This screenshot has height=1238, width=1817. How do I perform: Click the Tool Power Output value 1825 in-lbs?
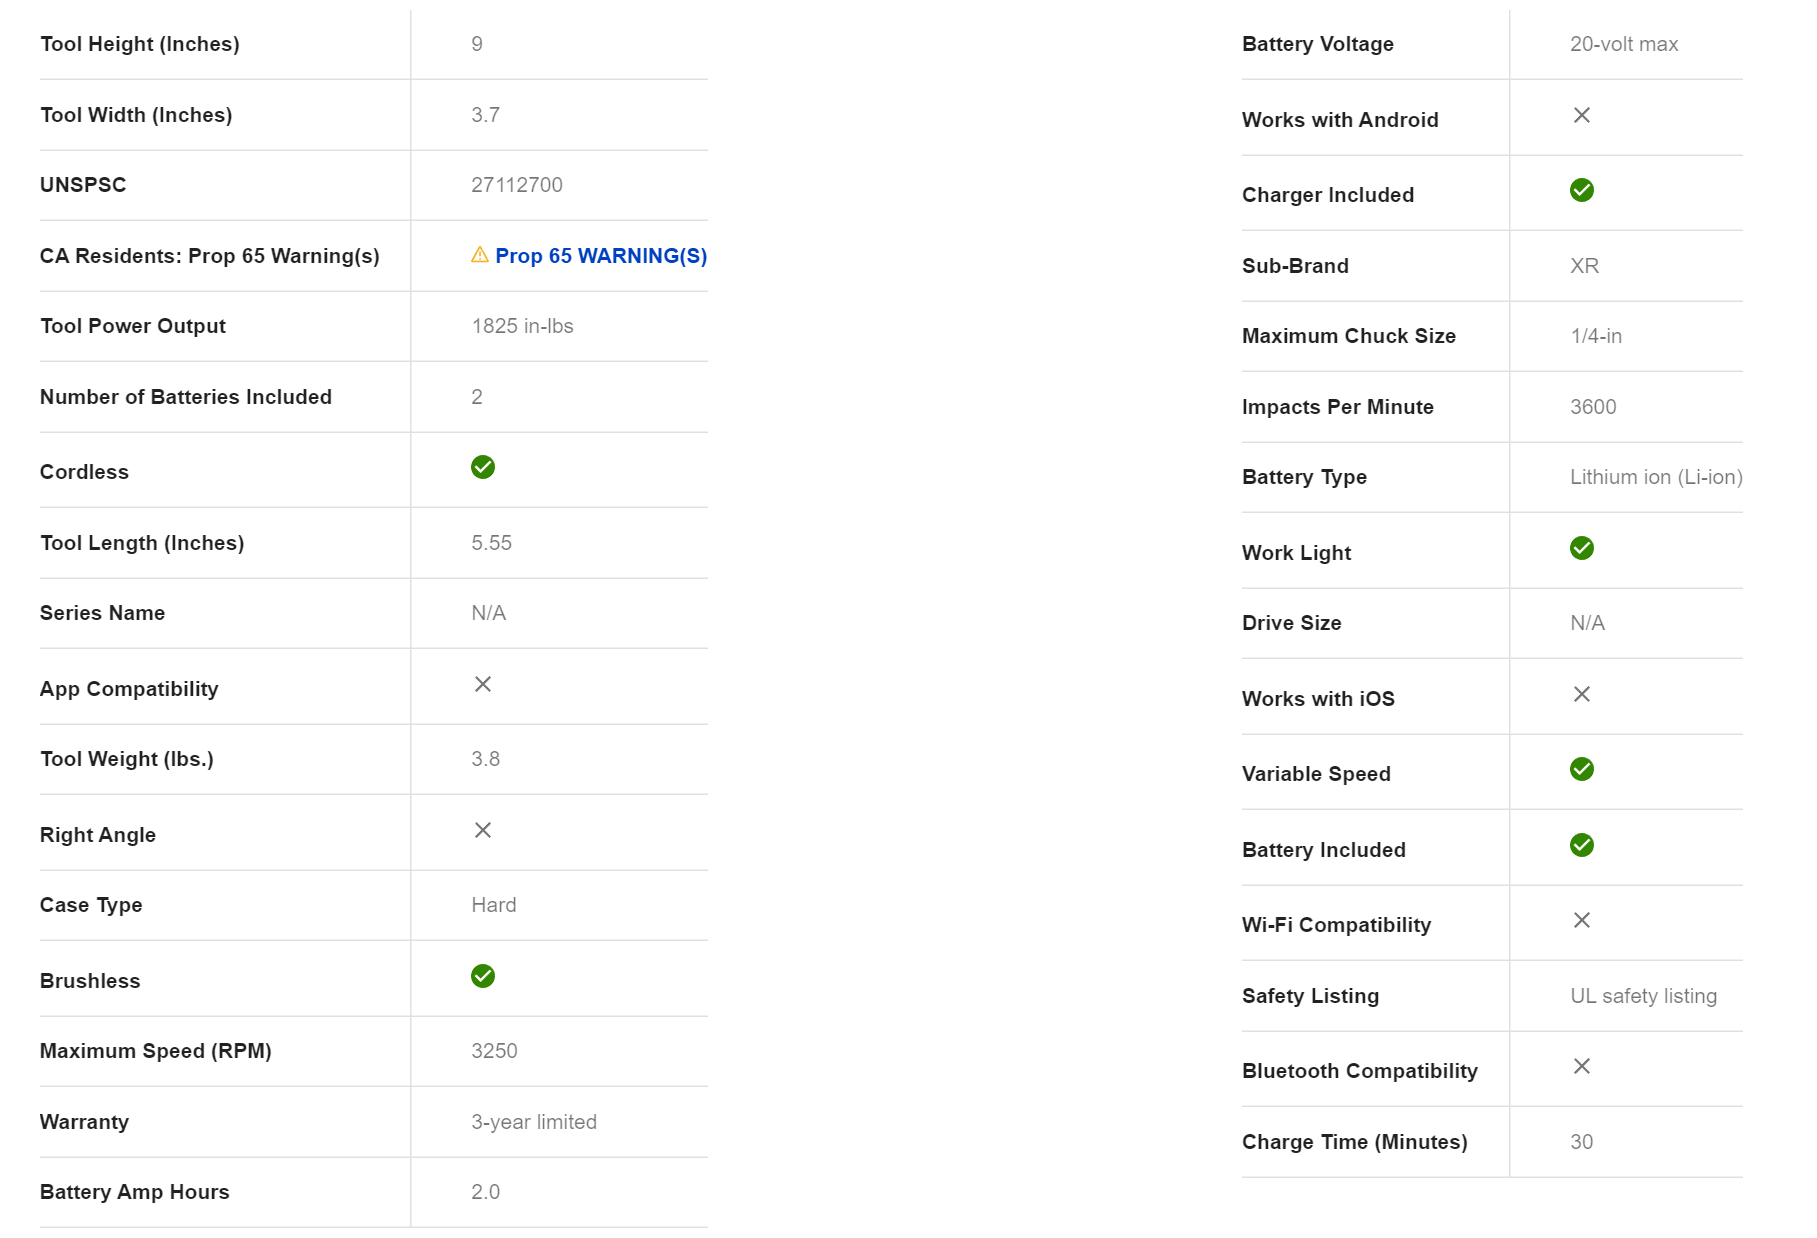(522, 326)
